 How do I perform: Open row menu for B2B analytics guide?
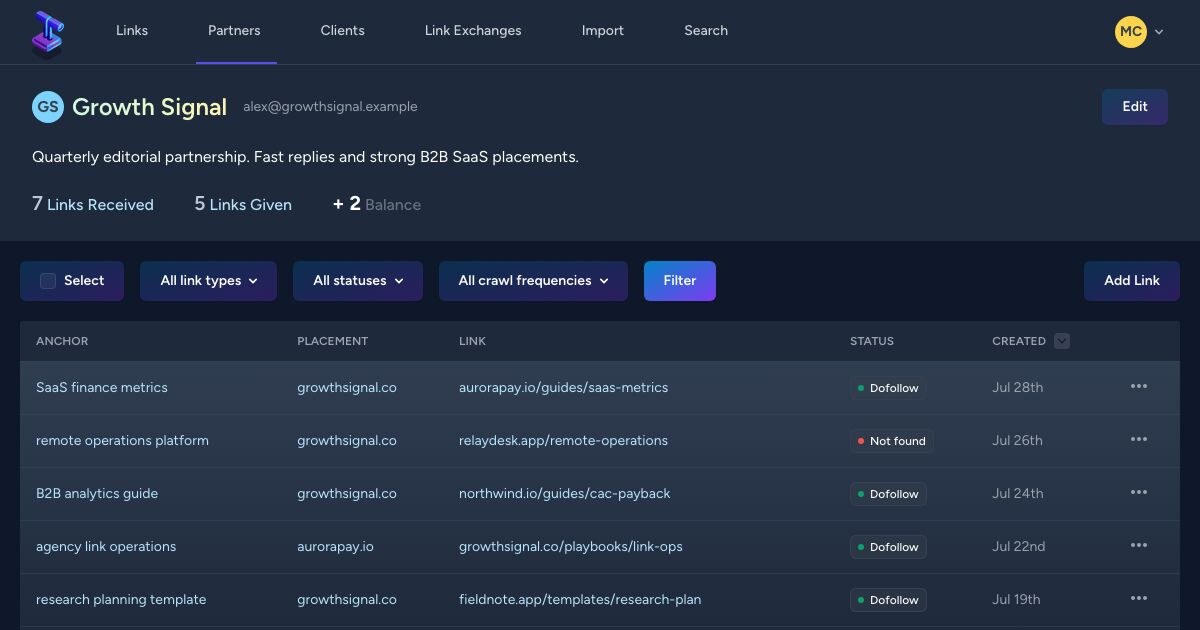(1139, 493)
